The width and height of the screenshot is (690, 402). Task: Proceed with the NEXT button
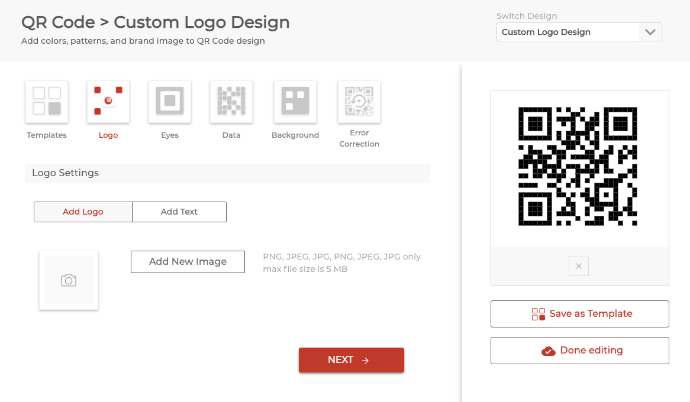(x=351, y=360)
